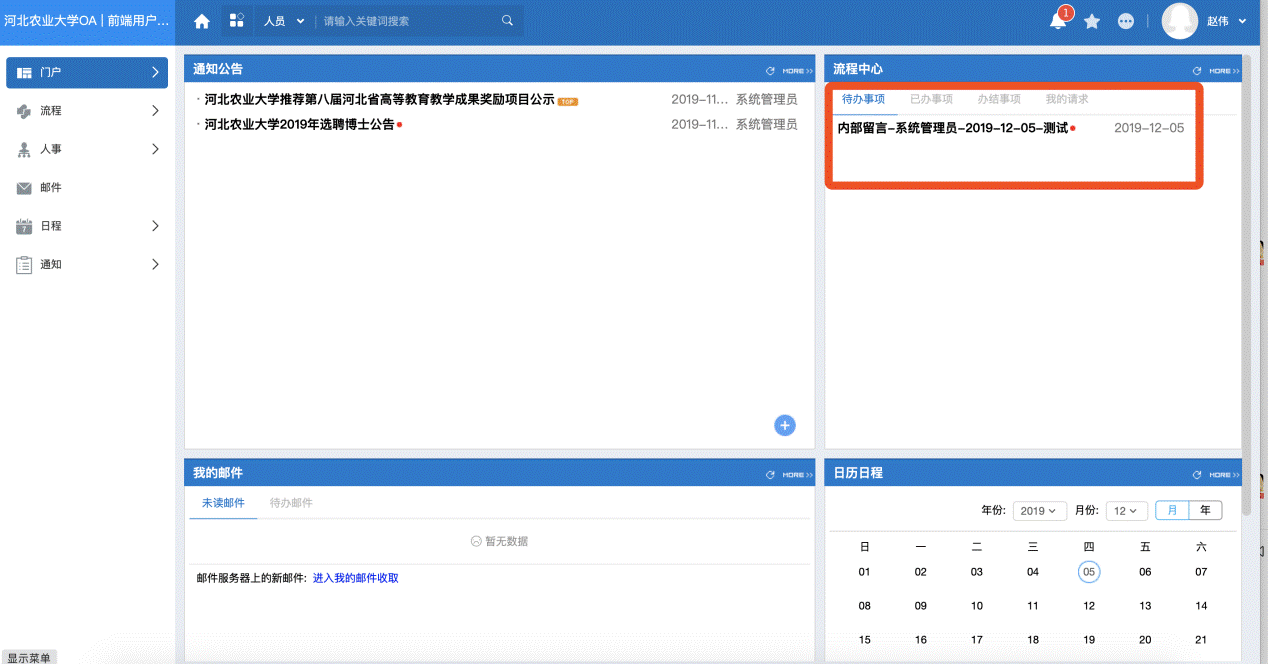Switch calendar view to 月
The height and width of the screenshot is (664, 1268).
1171,510
